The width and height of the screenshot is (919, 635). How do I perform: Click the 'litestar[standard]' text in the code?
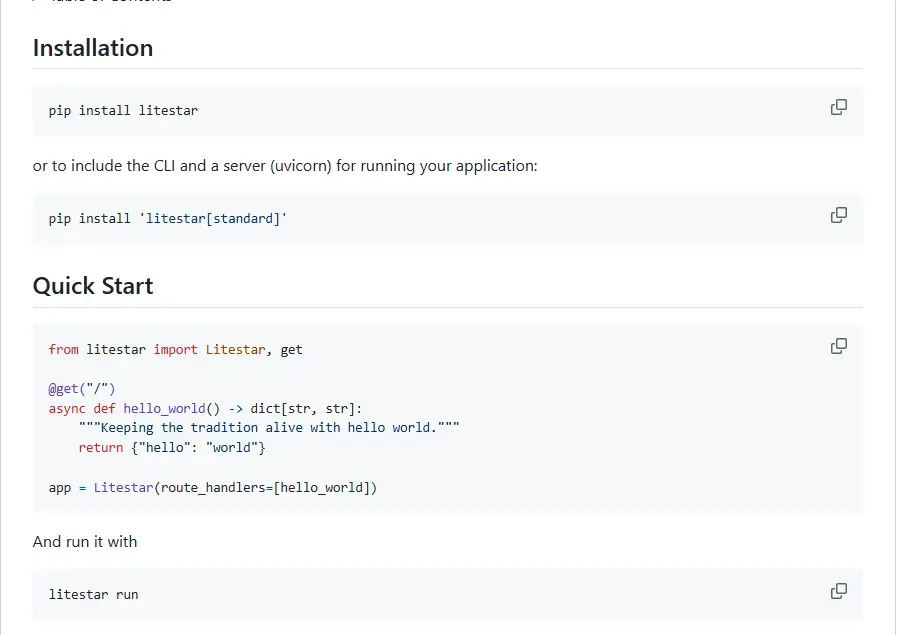[213, 218]
